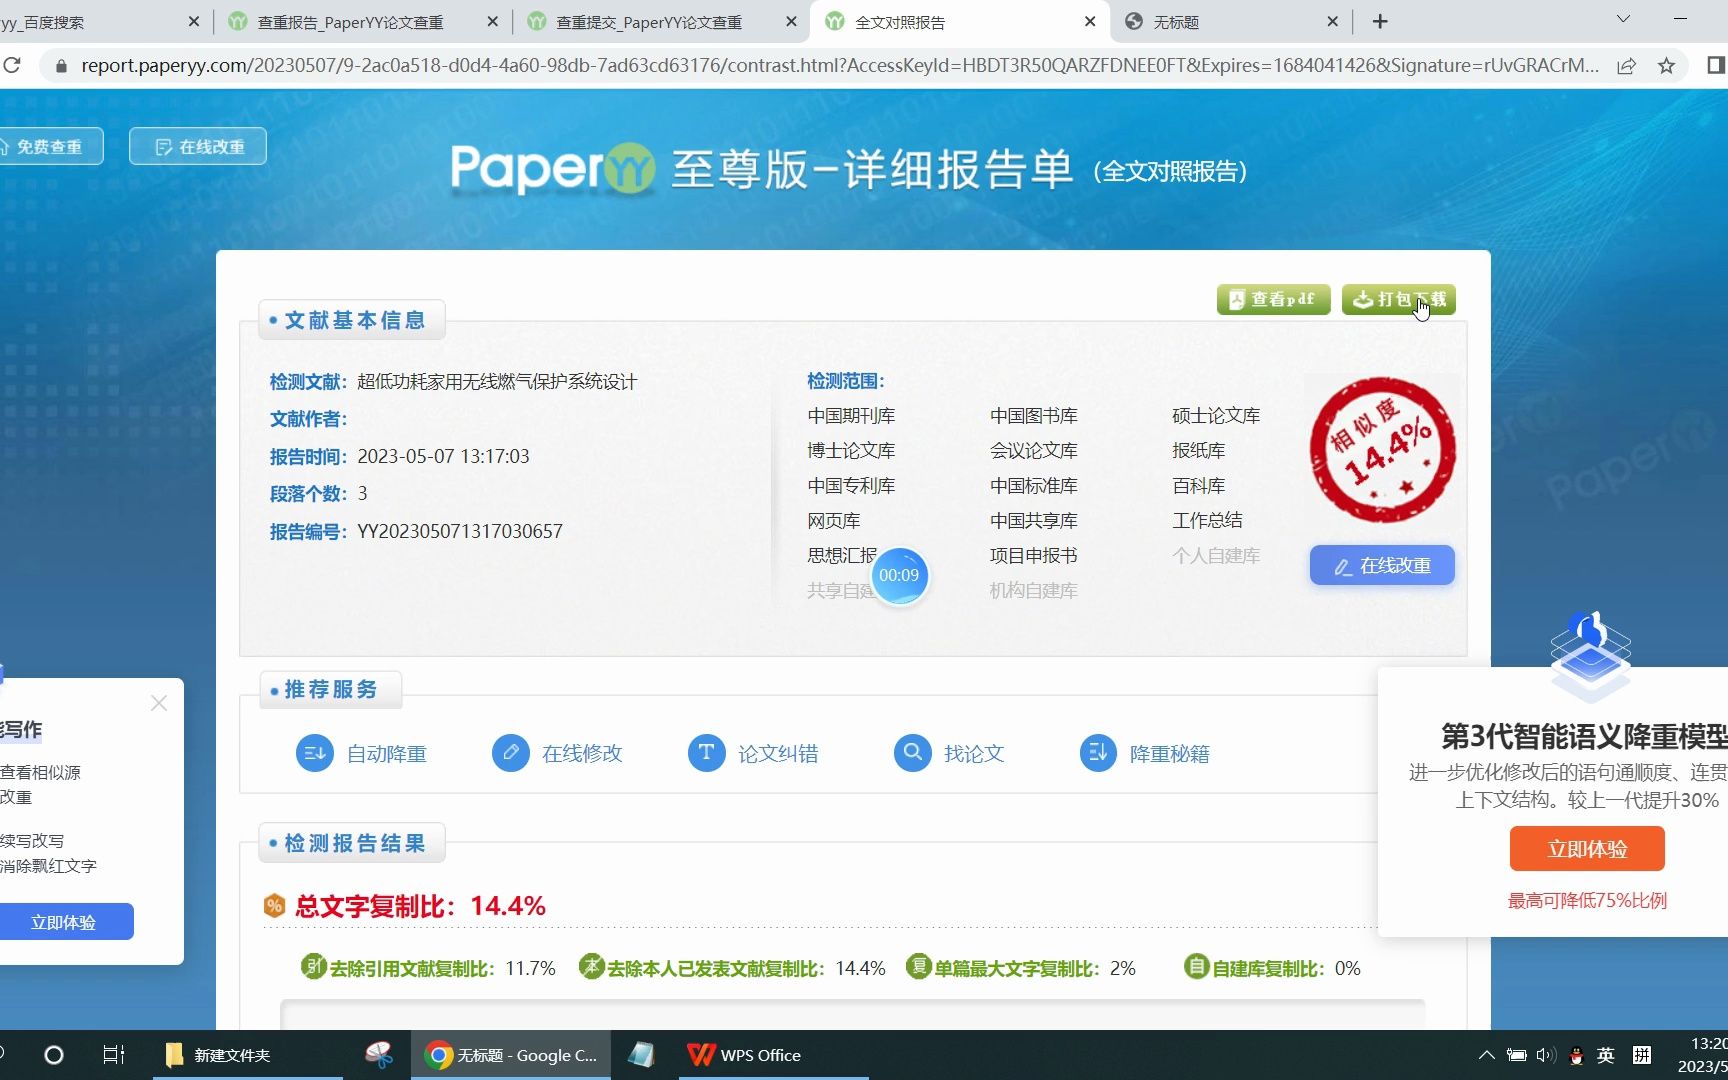Open the 找论文 link text

tap(974, 754)
